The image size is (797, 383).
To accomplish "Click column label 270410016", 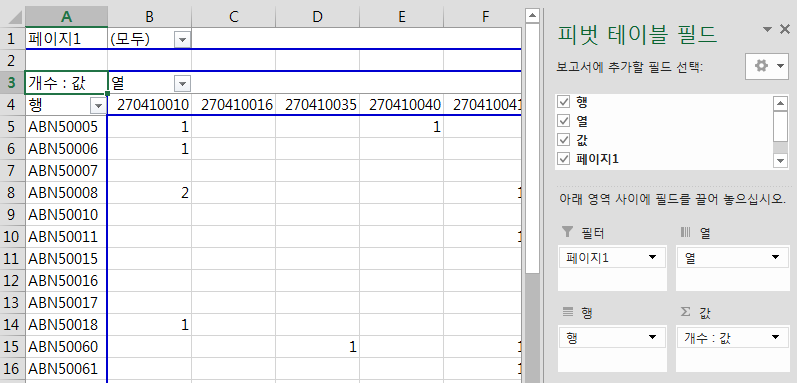I will pyautogui.click(x=233, y=105).
